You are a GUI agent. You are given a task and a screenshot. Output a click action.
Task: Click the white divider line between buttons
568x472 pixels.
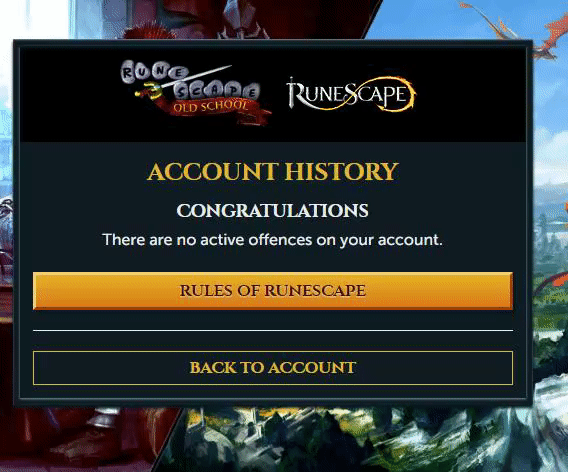pyautogui.click(x=273, y=330)
